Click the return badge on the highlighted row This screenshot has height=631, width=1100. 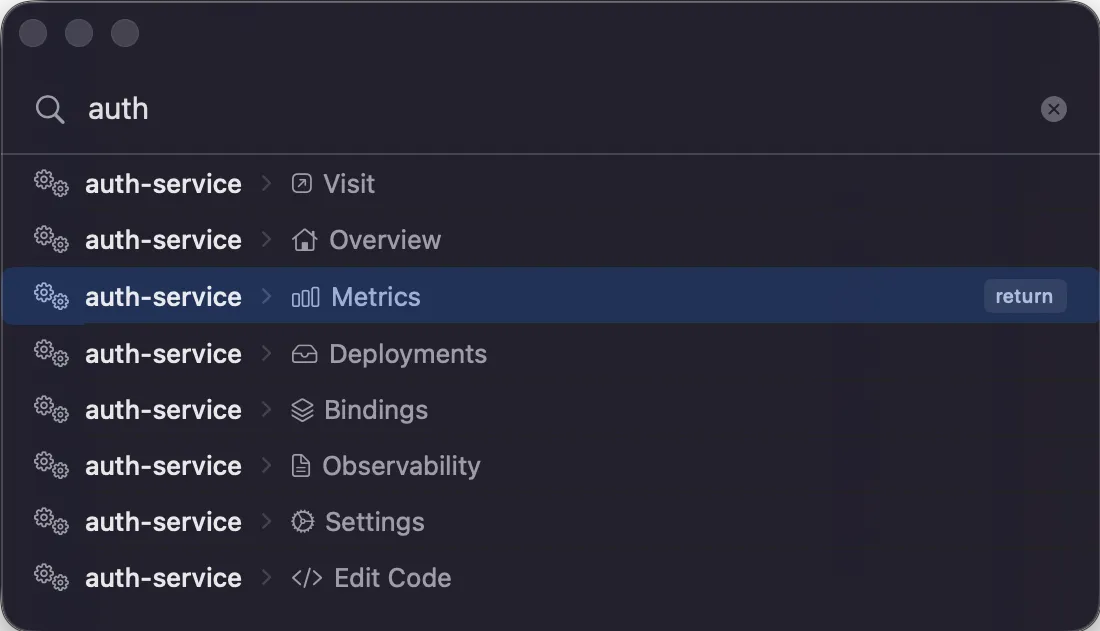point(1024,295)
